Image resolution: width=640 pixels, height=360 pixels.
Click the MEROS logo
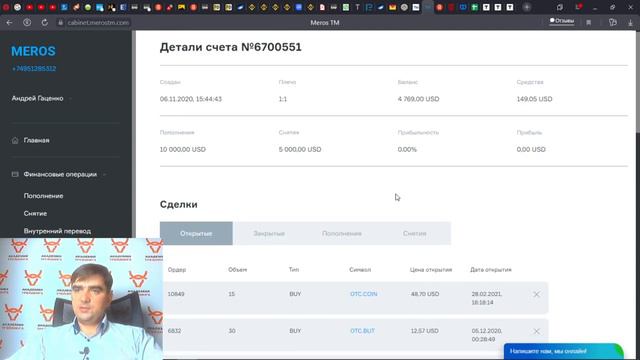point(33,51)
